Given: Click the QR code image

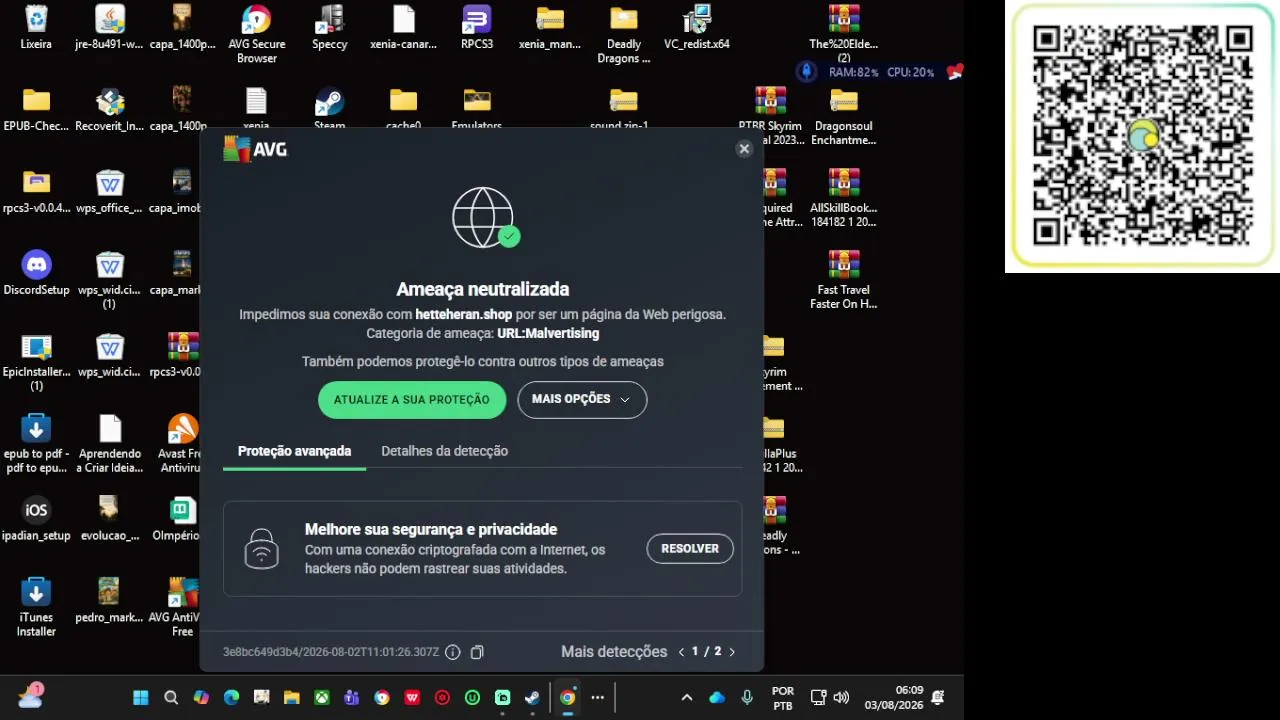Looking at the screenshot, I should click(1142, 138).
